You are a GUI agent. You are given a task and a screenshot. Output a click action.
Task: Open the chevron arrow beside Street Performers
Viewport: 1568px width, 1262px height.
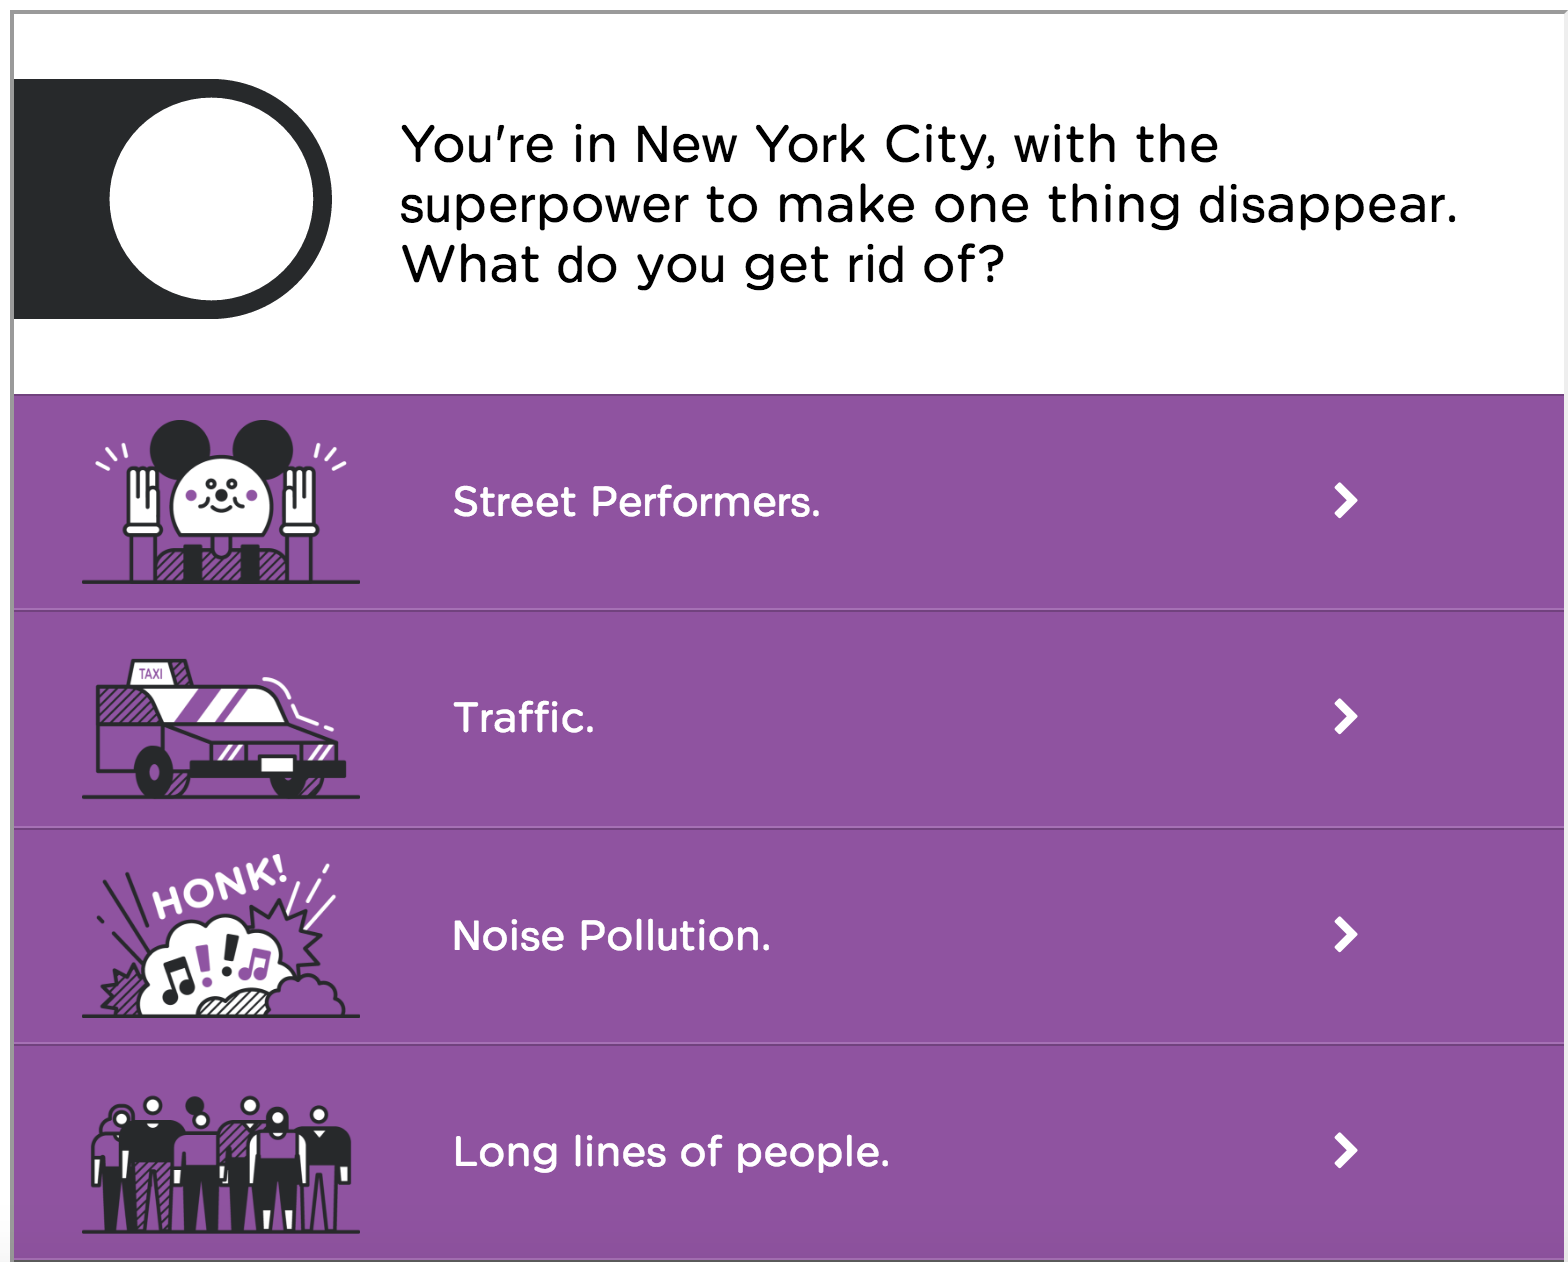(x=1346, y=500)
